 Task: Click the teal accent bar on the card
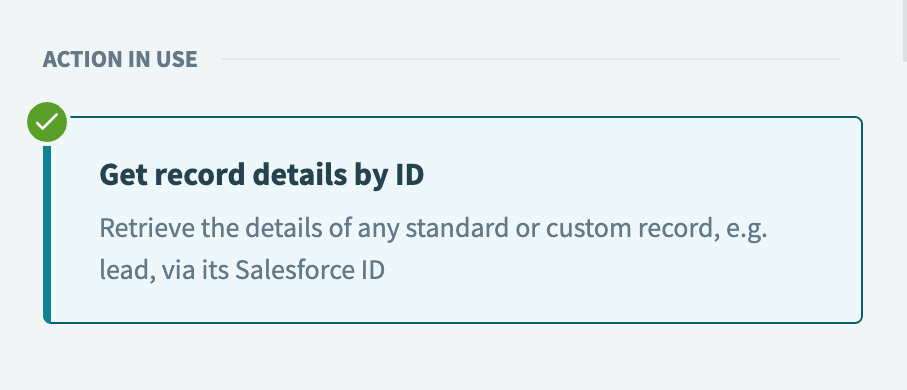click(47, 233)
